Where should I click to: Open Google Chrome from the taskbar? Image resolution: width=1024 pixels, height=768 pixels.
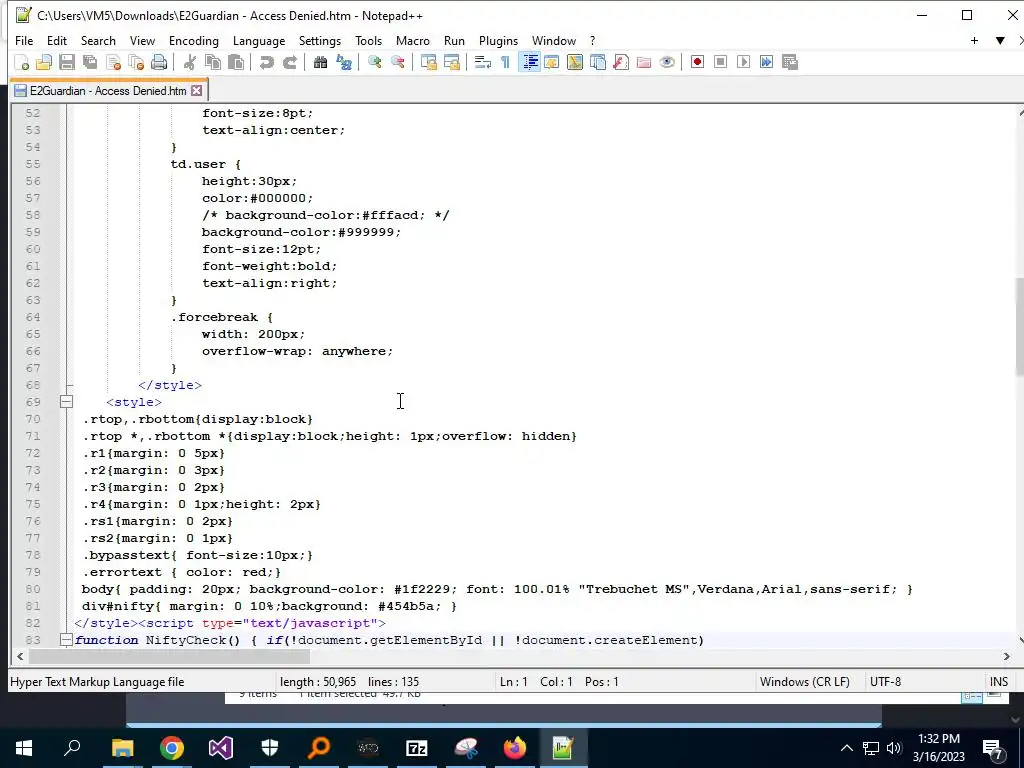[172, 748]
